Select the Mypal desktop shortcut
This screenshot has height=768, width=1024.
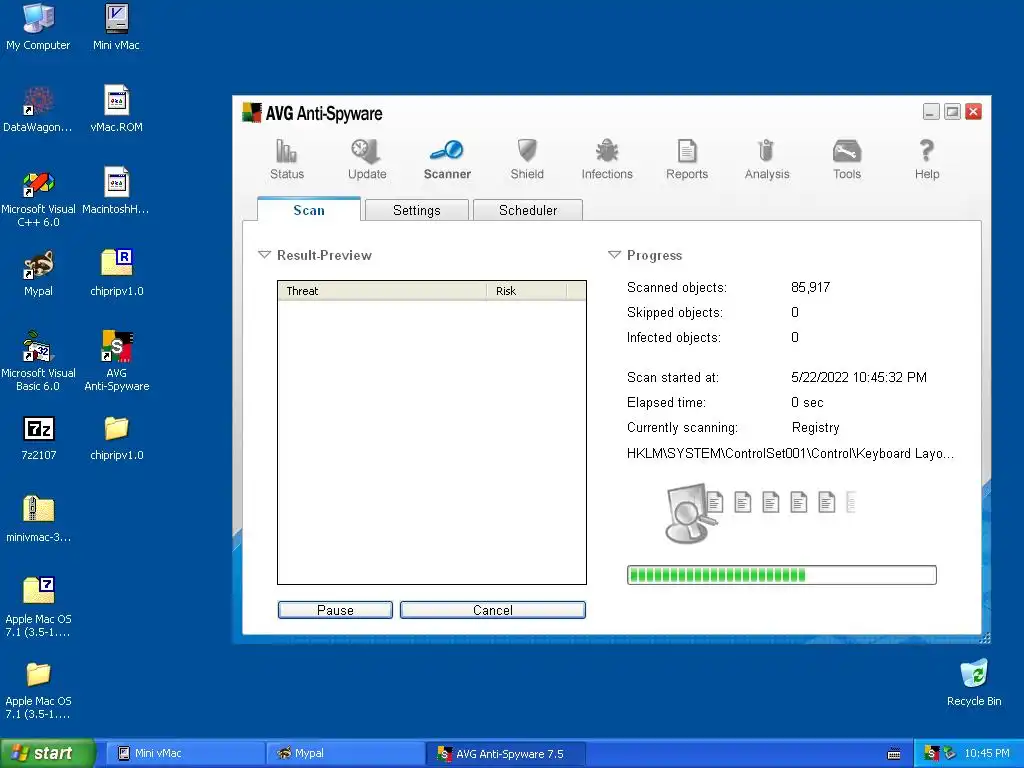coord(38,274)
